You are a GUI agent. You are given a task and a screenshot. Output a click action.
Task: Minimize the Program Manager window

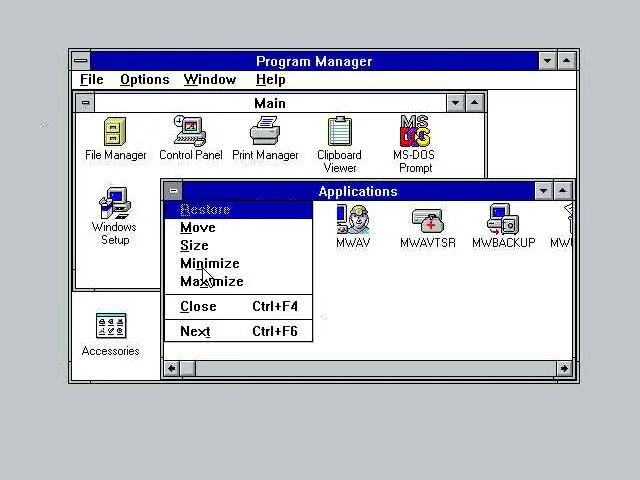pyautogui.click(x=547, y=61)
